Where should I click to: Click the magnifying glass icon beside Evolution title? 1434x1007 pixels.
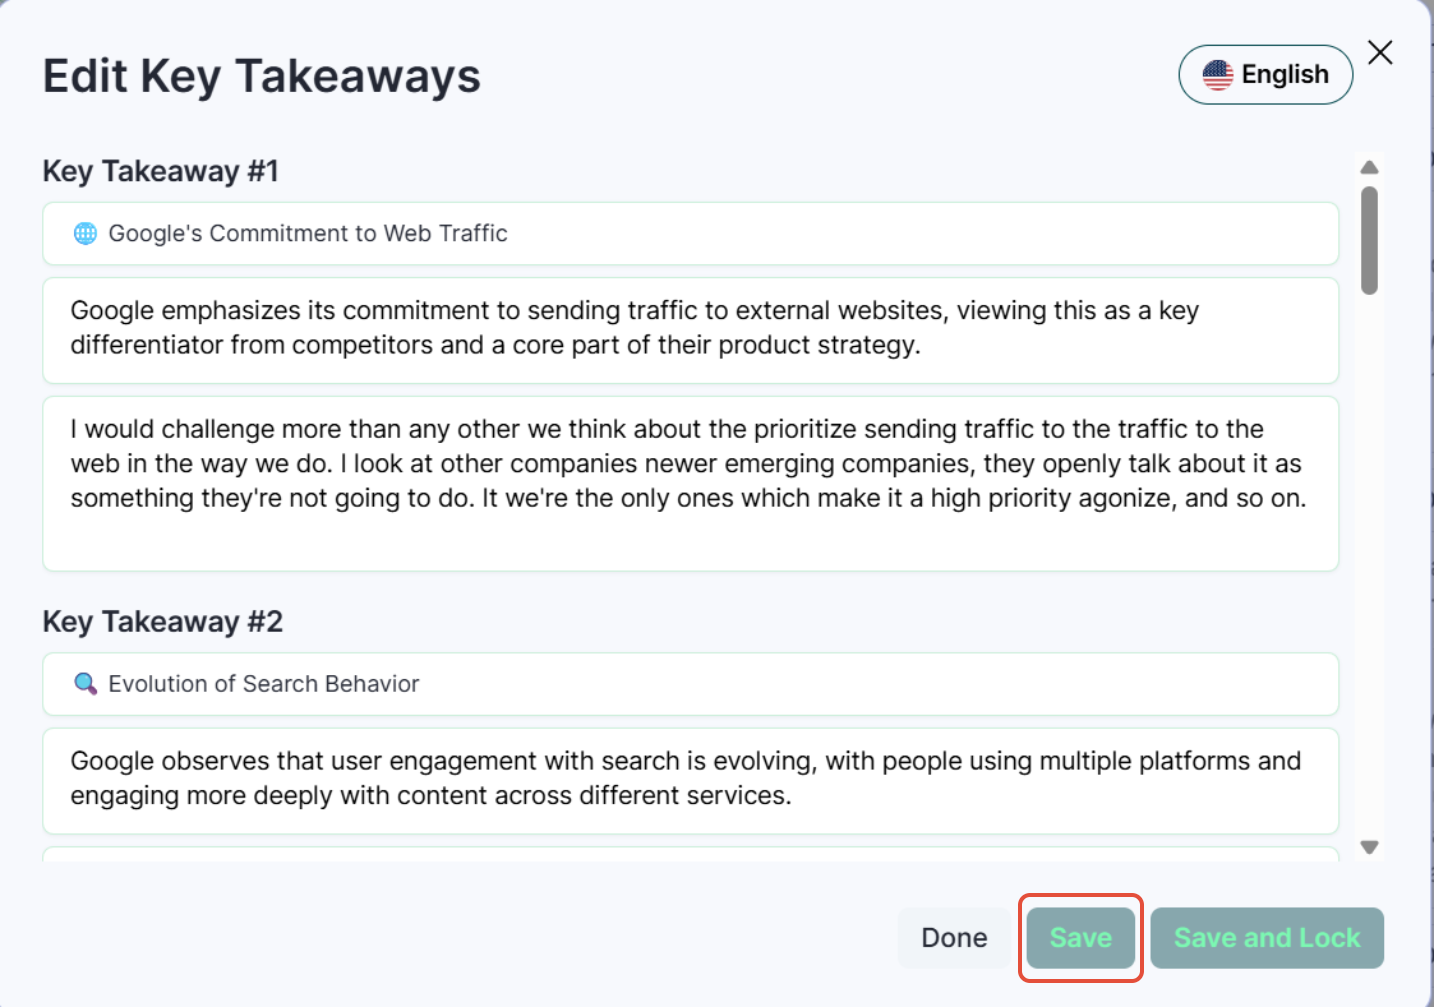tap(86, 684)
